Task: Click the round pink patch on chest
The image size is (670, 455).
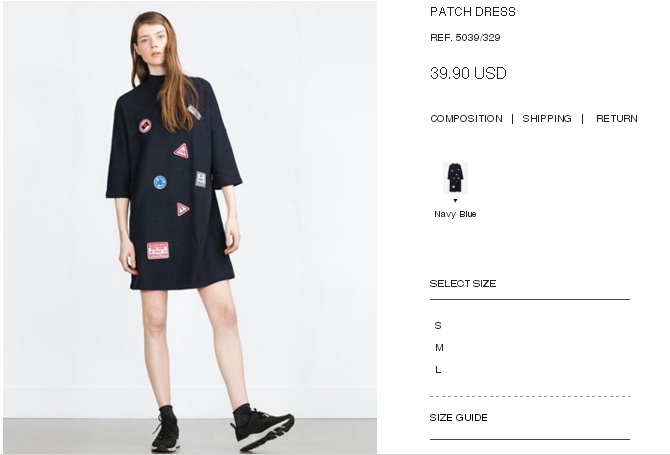Action: tap(145, 126)
